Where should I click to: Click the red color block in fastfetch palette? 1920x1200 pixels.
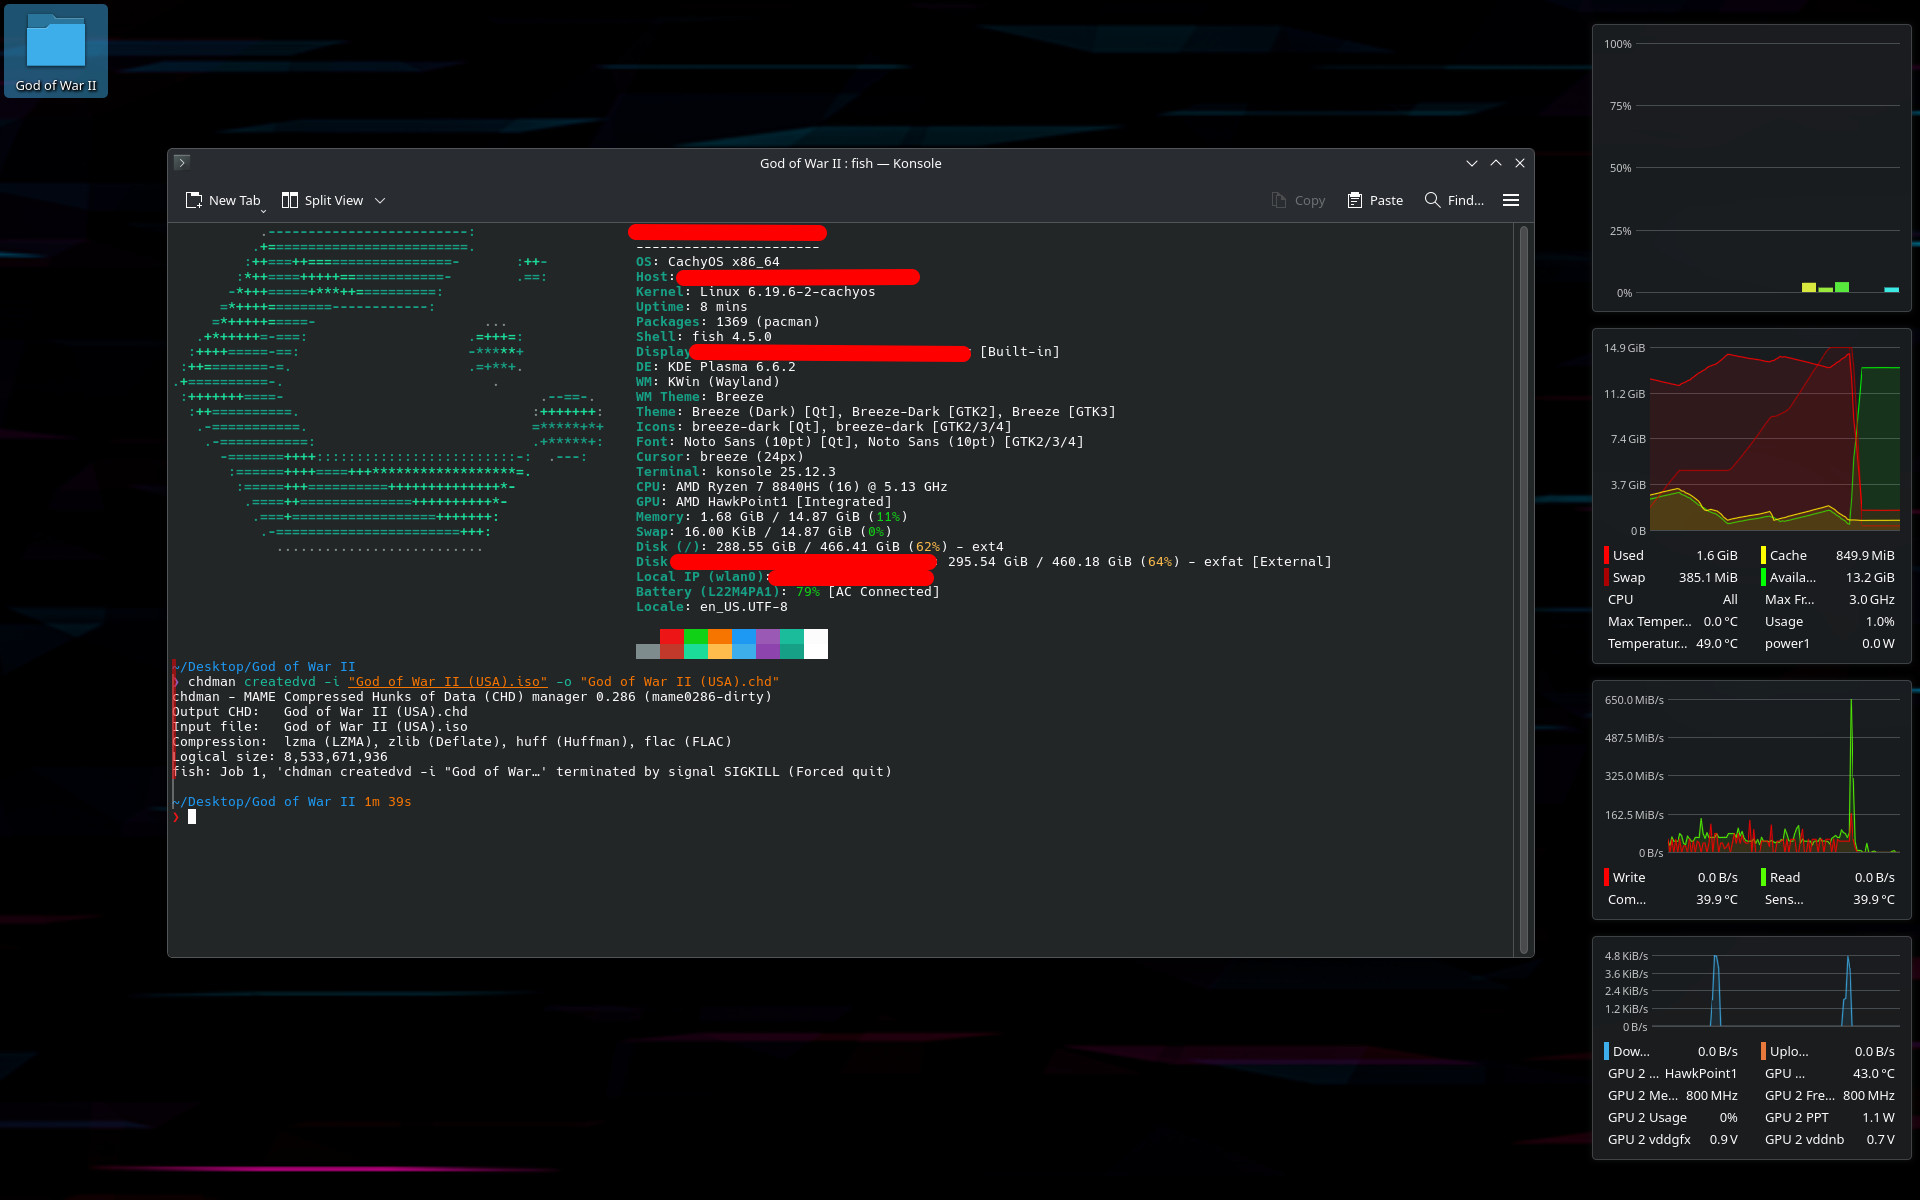click(672, 637)
